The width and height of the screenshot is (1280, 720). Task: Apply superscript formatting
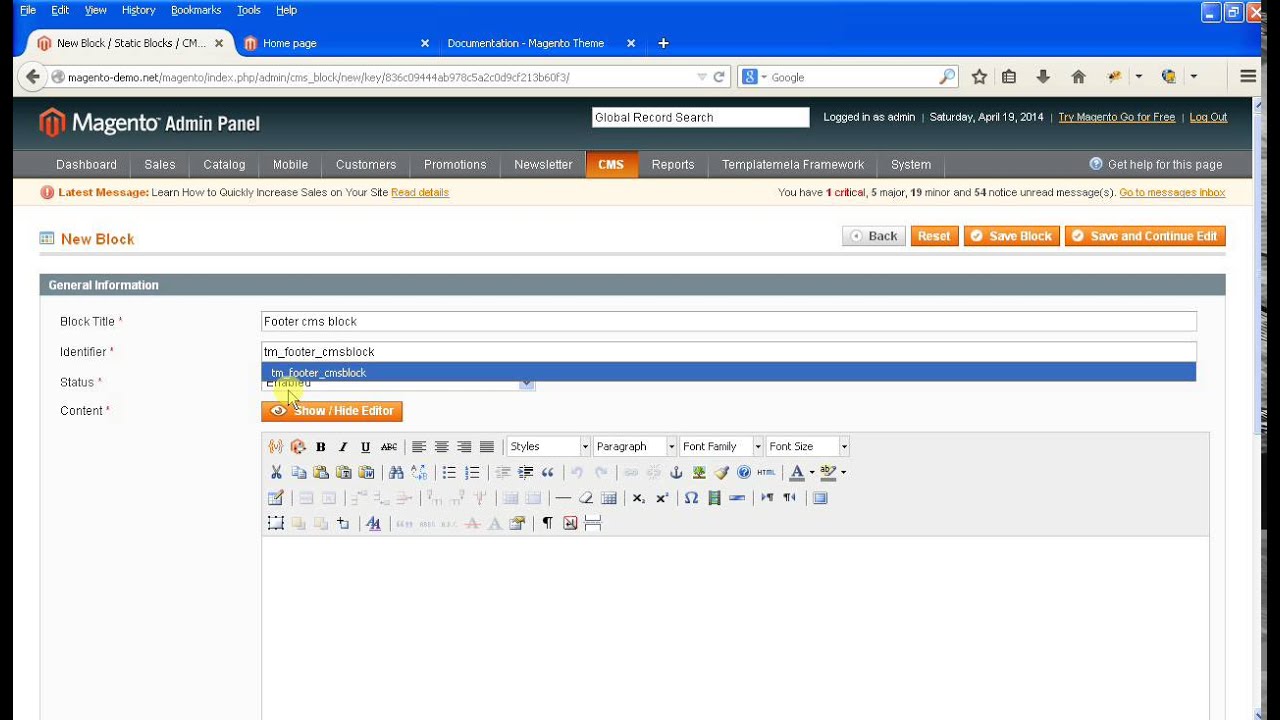coord(662,498)
